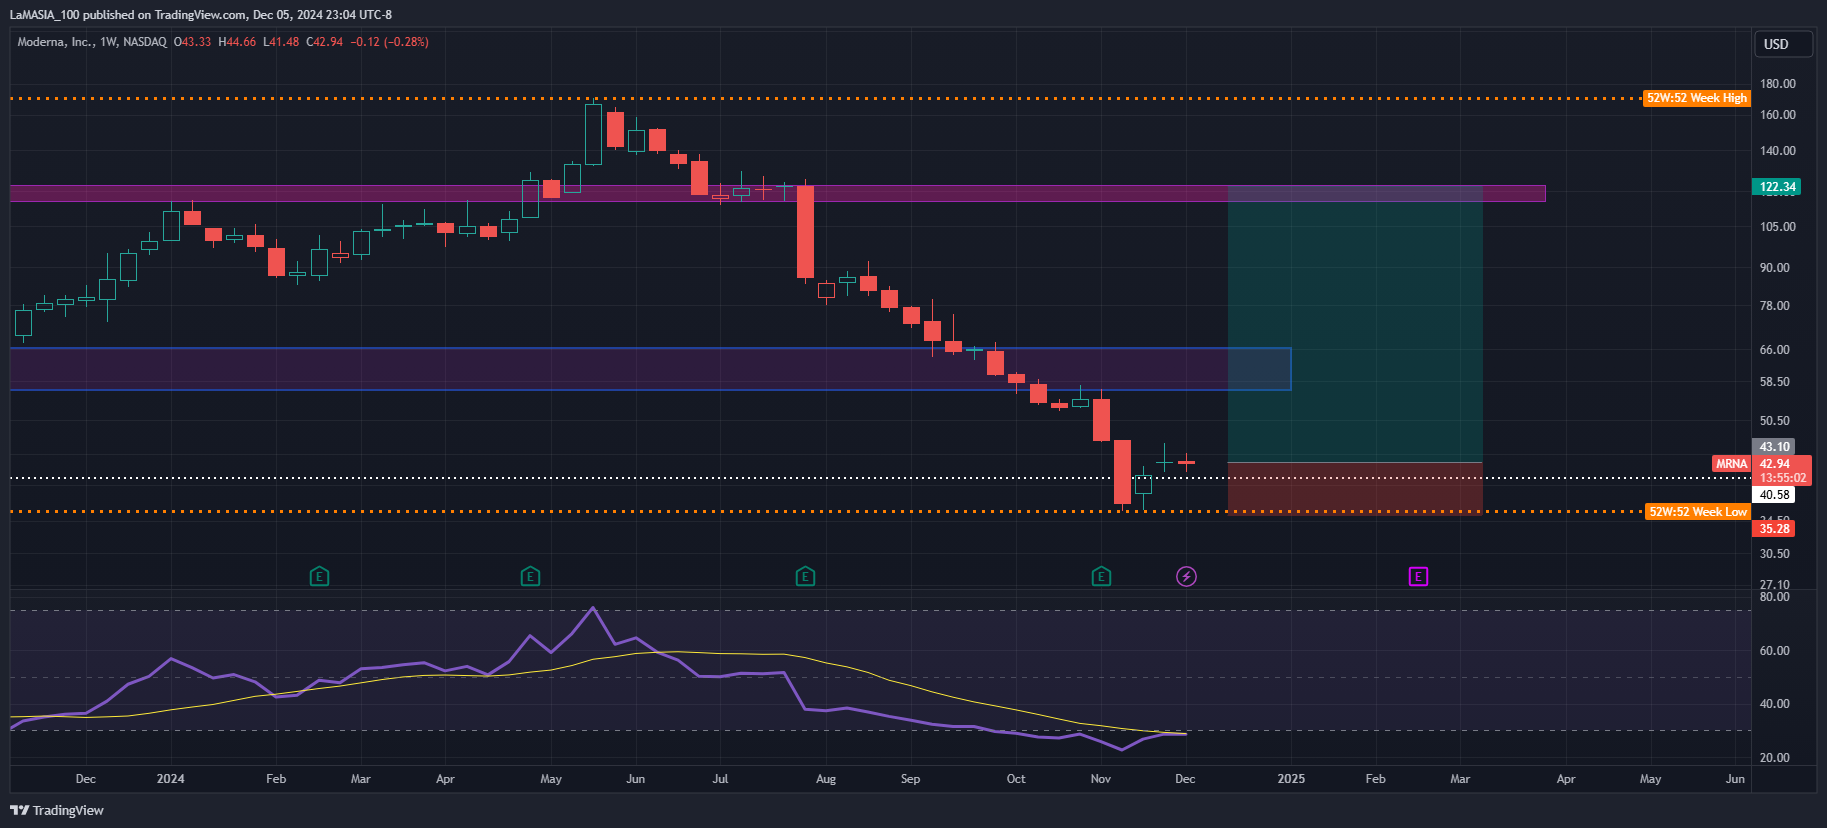
Task: Click the red MRNA ticker label
Action: [x=1731, y=464]
